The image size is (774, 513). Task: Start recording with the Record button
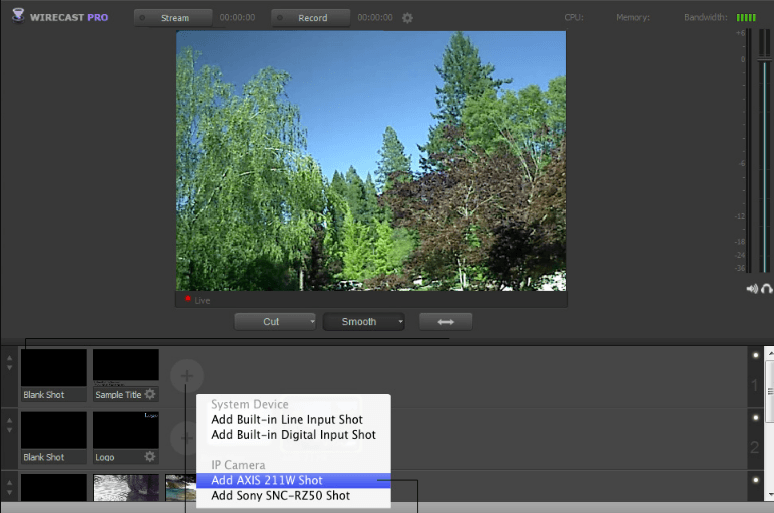coord(310,18)
